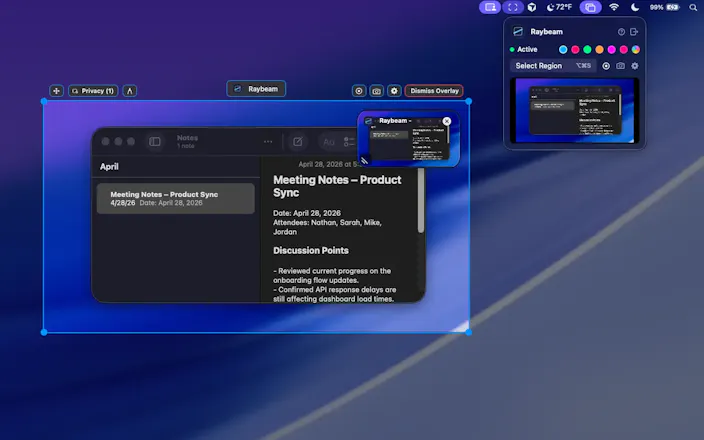Toggle the Focus moon menu bar icon

[x=635, y=7]
